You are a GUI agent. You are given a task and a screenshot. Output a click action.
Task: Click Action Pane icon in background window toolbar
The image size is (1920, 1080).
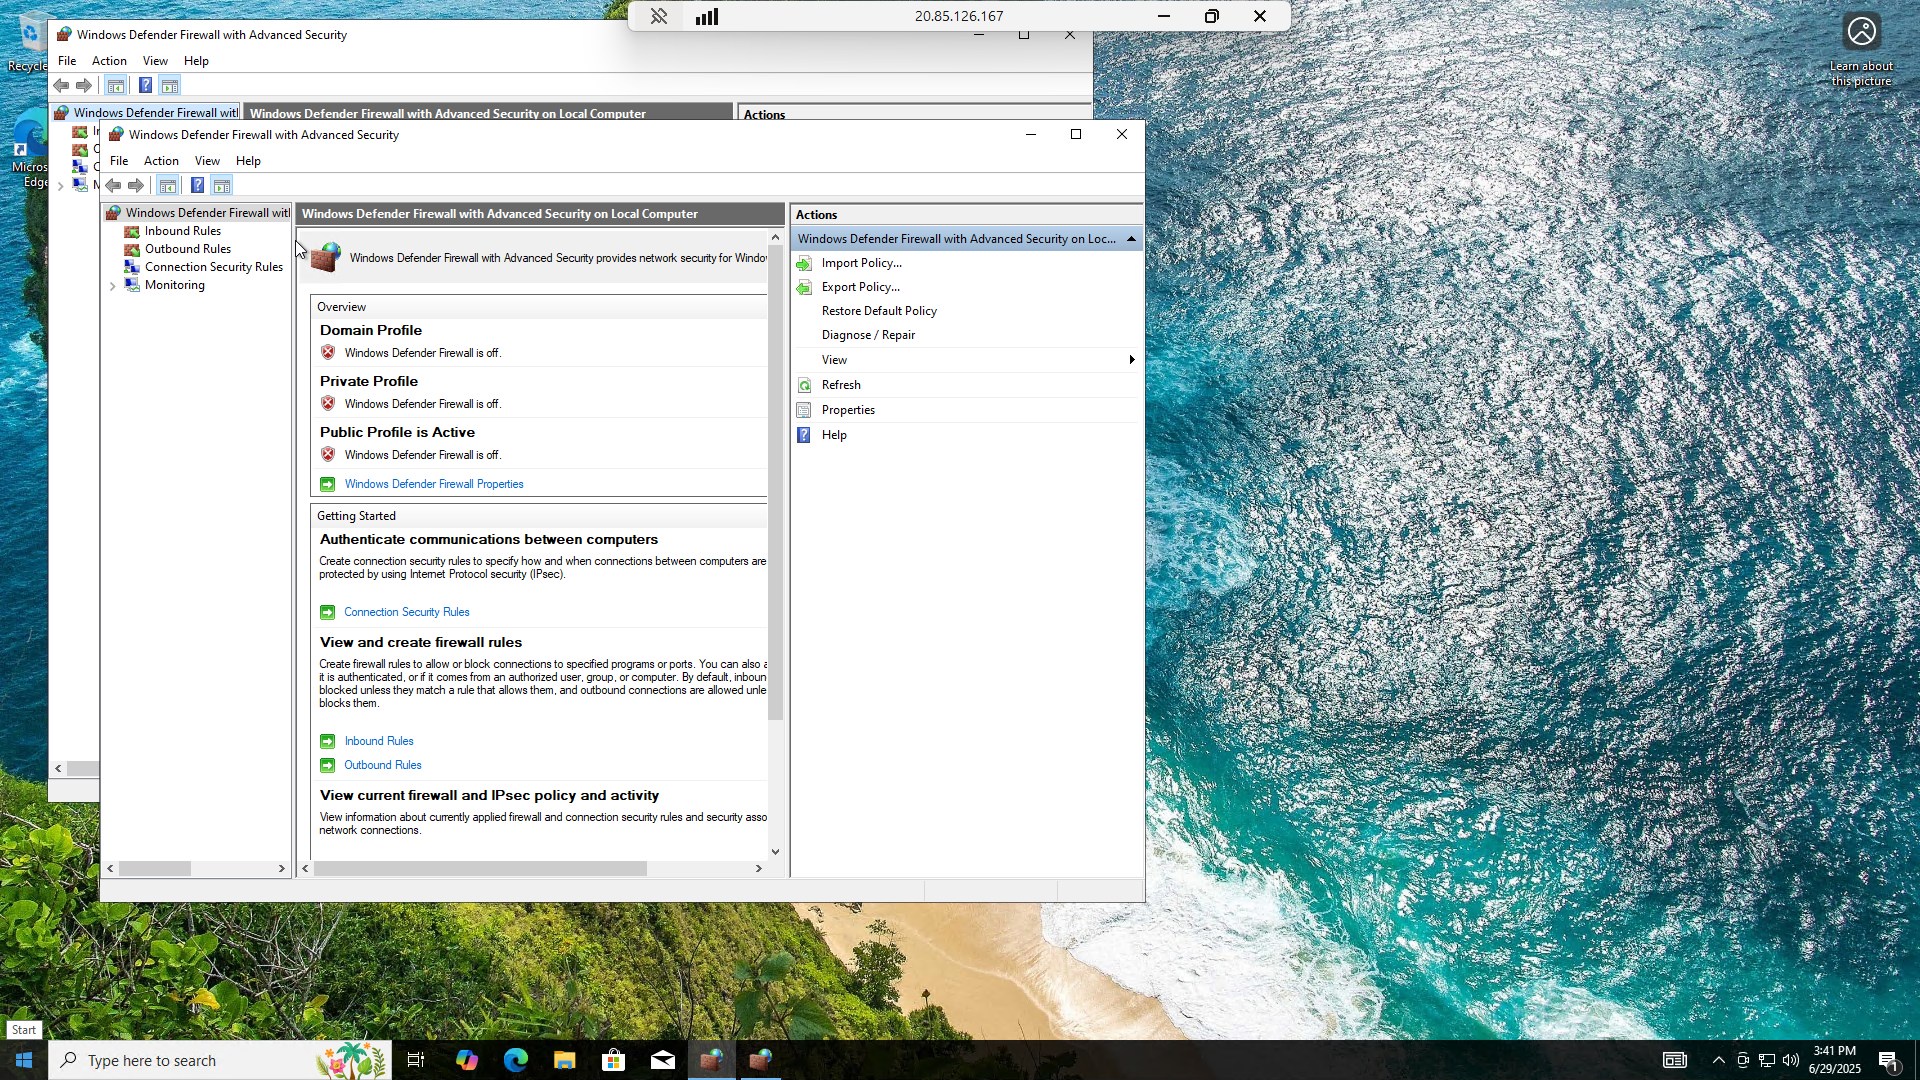pos(170,86)
